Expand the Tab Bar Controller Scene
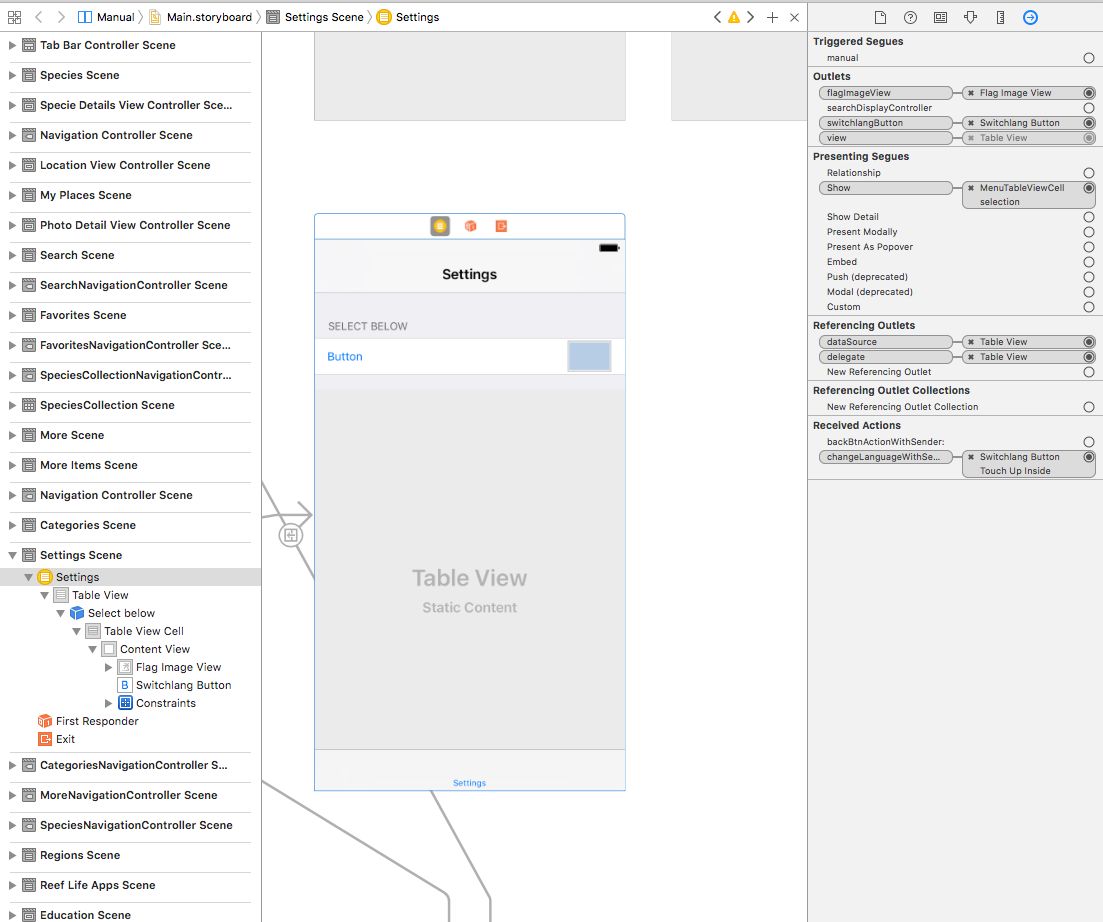 (x=12, y=45)
